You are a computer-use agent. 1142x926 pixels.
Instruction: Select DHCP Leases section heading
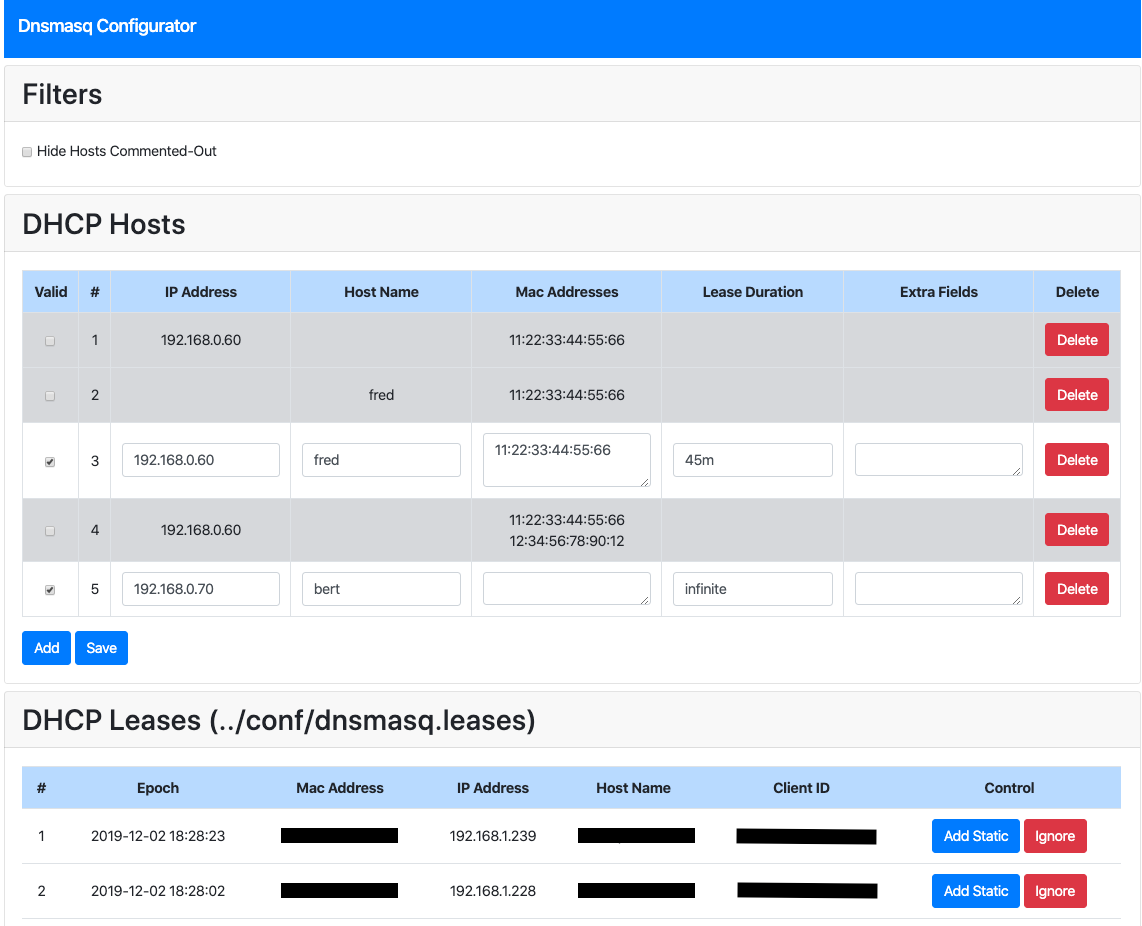(279, 721)
